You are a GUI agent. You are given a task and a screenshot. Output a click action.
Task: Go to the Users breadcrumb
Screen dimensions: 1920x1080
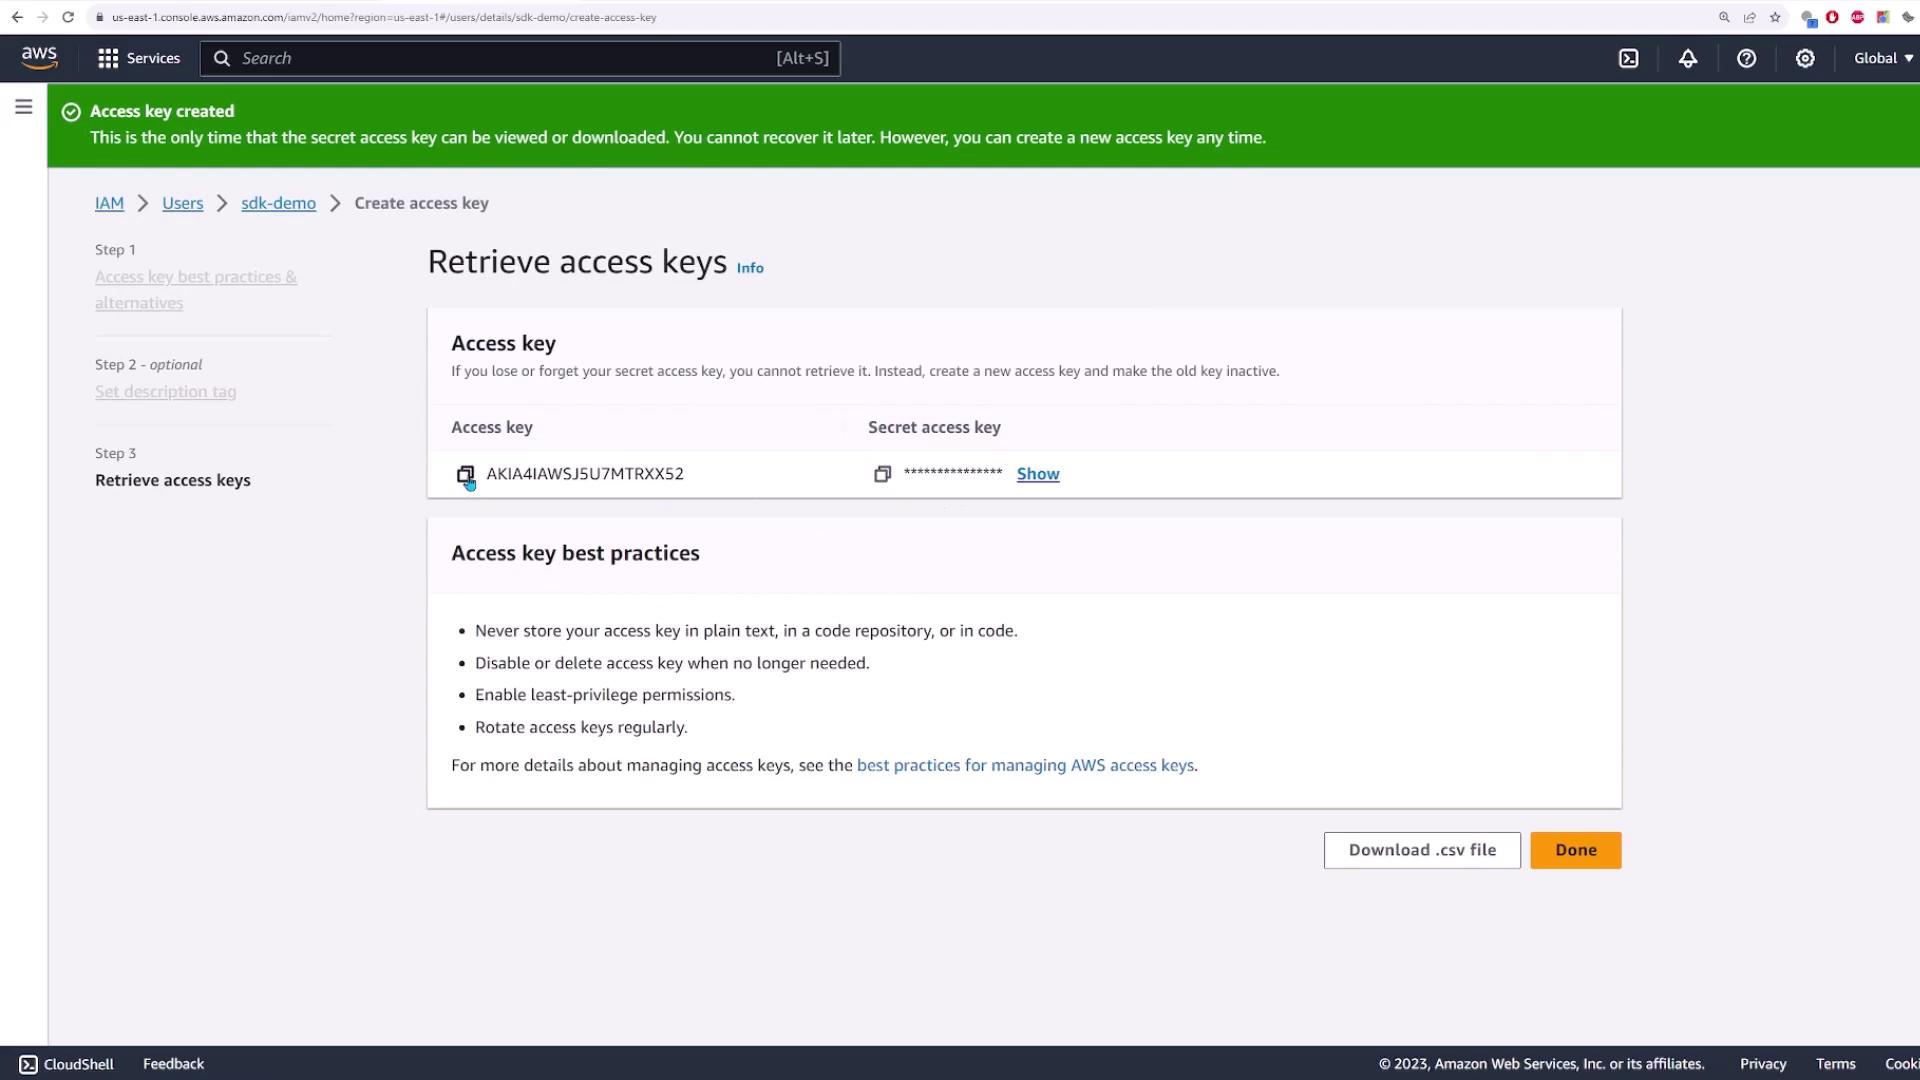(182, 203)
